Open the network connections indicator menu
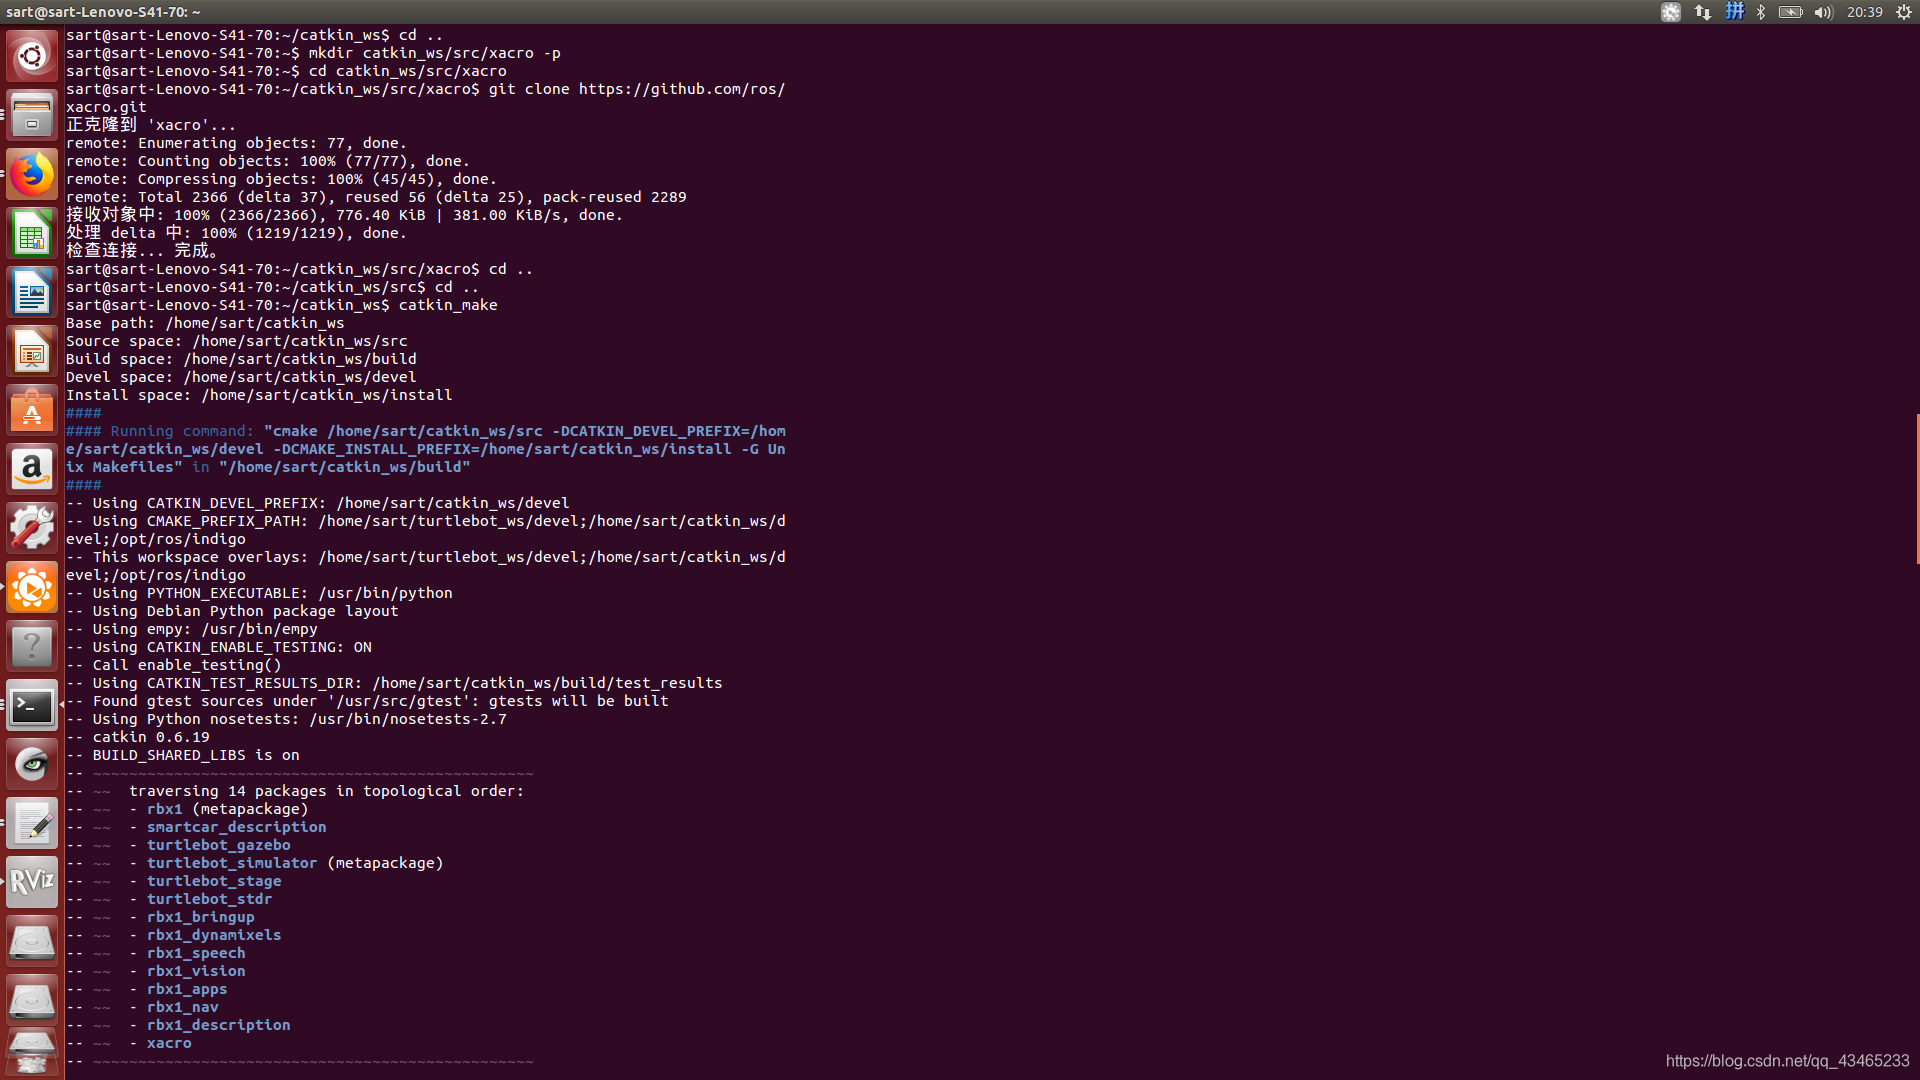Viewport: 1920px width, 1080px height. click(1702, 12)
